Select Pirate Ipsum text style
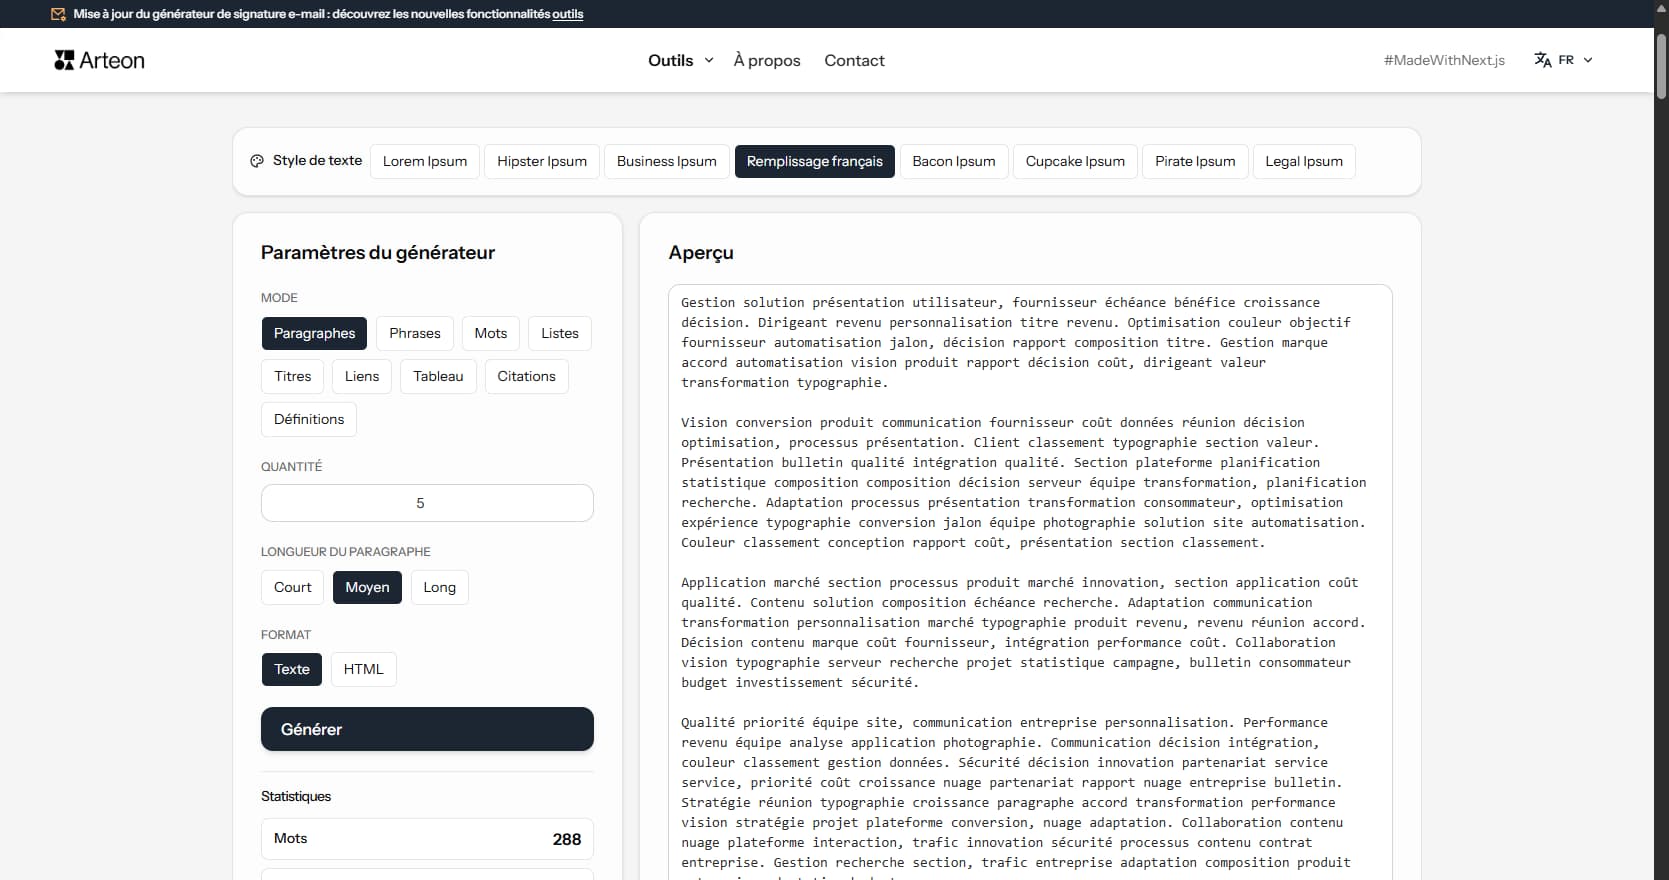Image resolution: width=1669 pixels, height=880 pixels. (x=1195, y=161)
